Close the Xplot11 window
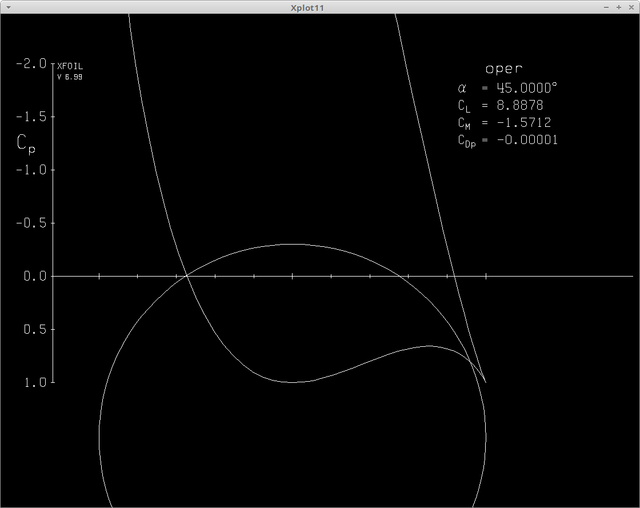The image size is (640, 508). (631, 7)
